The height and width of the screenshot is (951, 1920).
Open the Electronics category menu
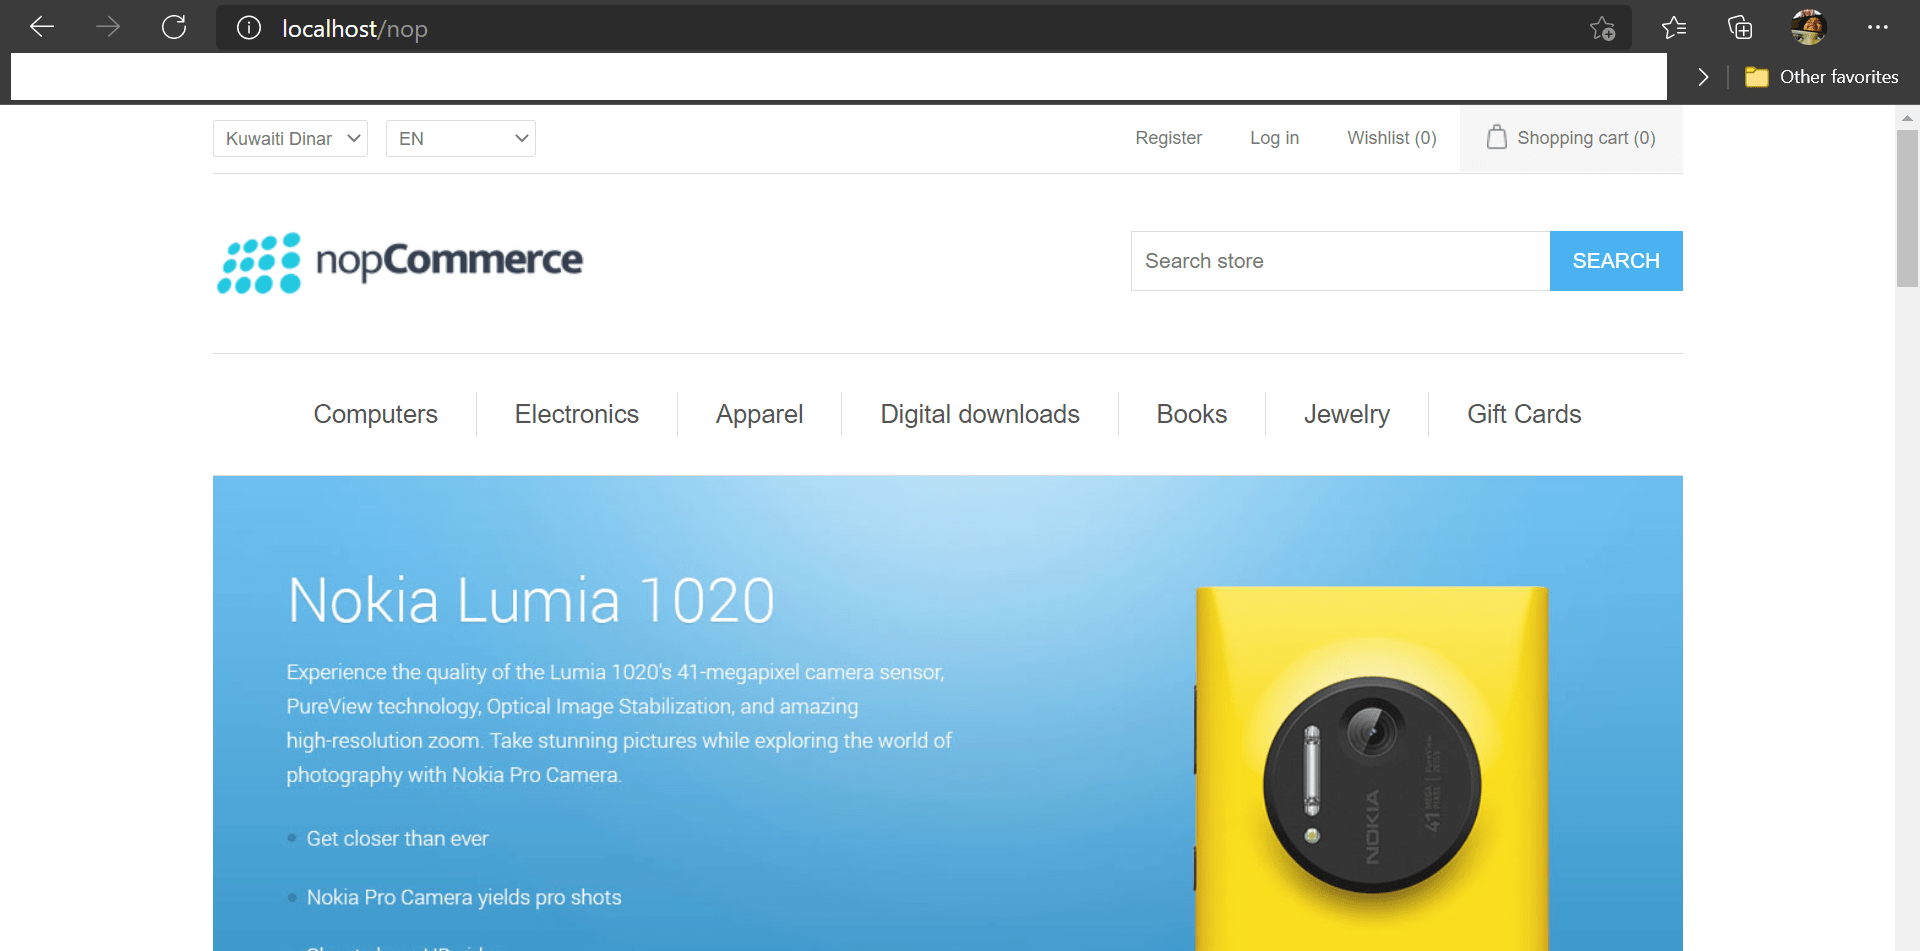click(x=576, y=414)
